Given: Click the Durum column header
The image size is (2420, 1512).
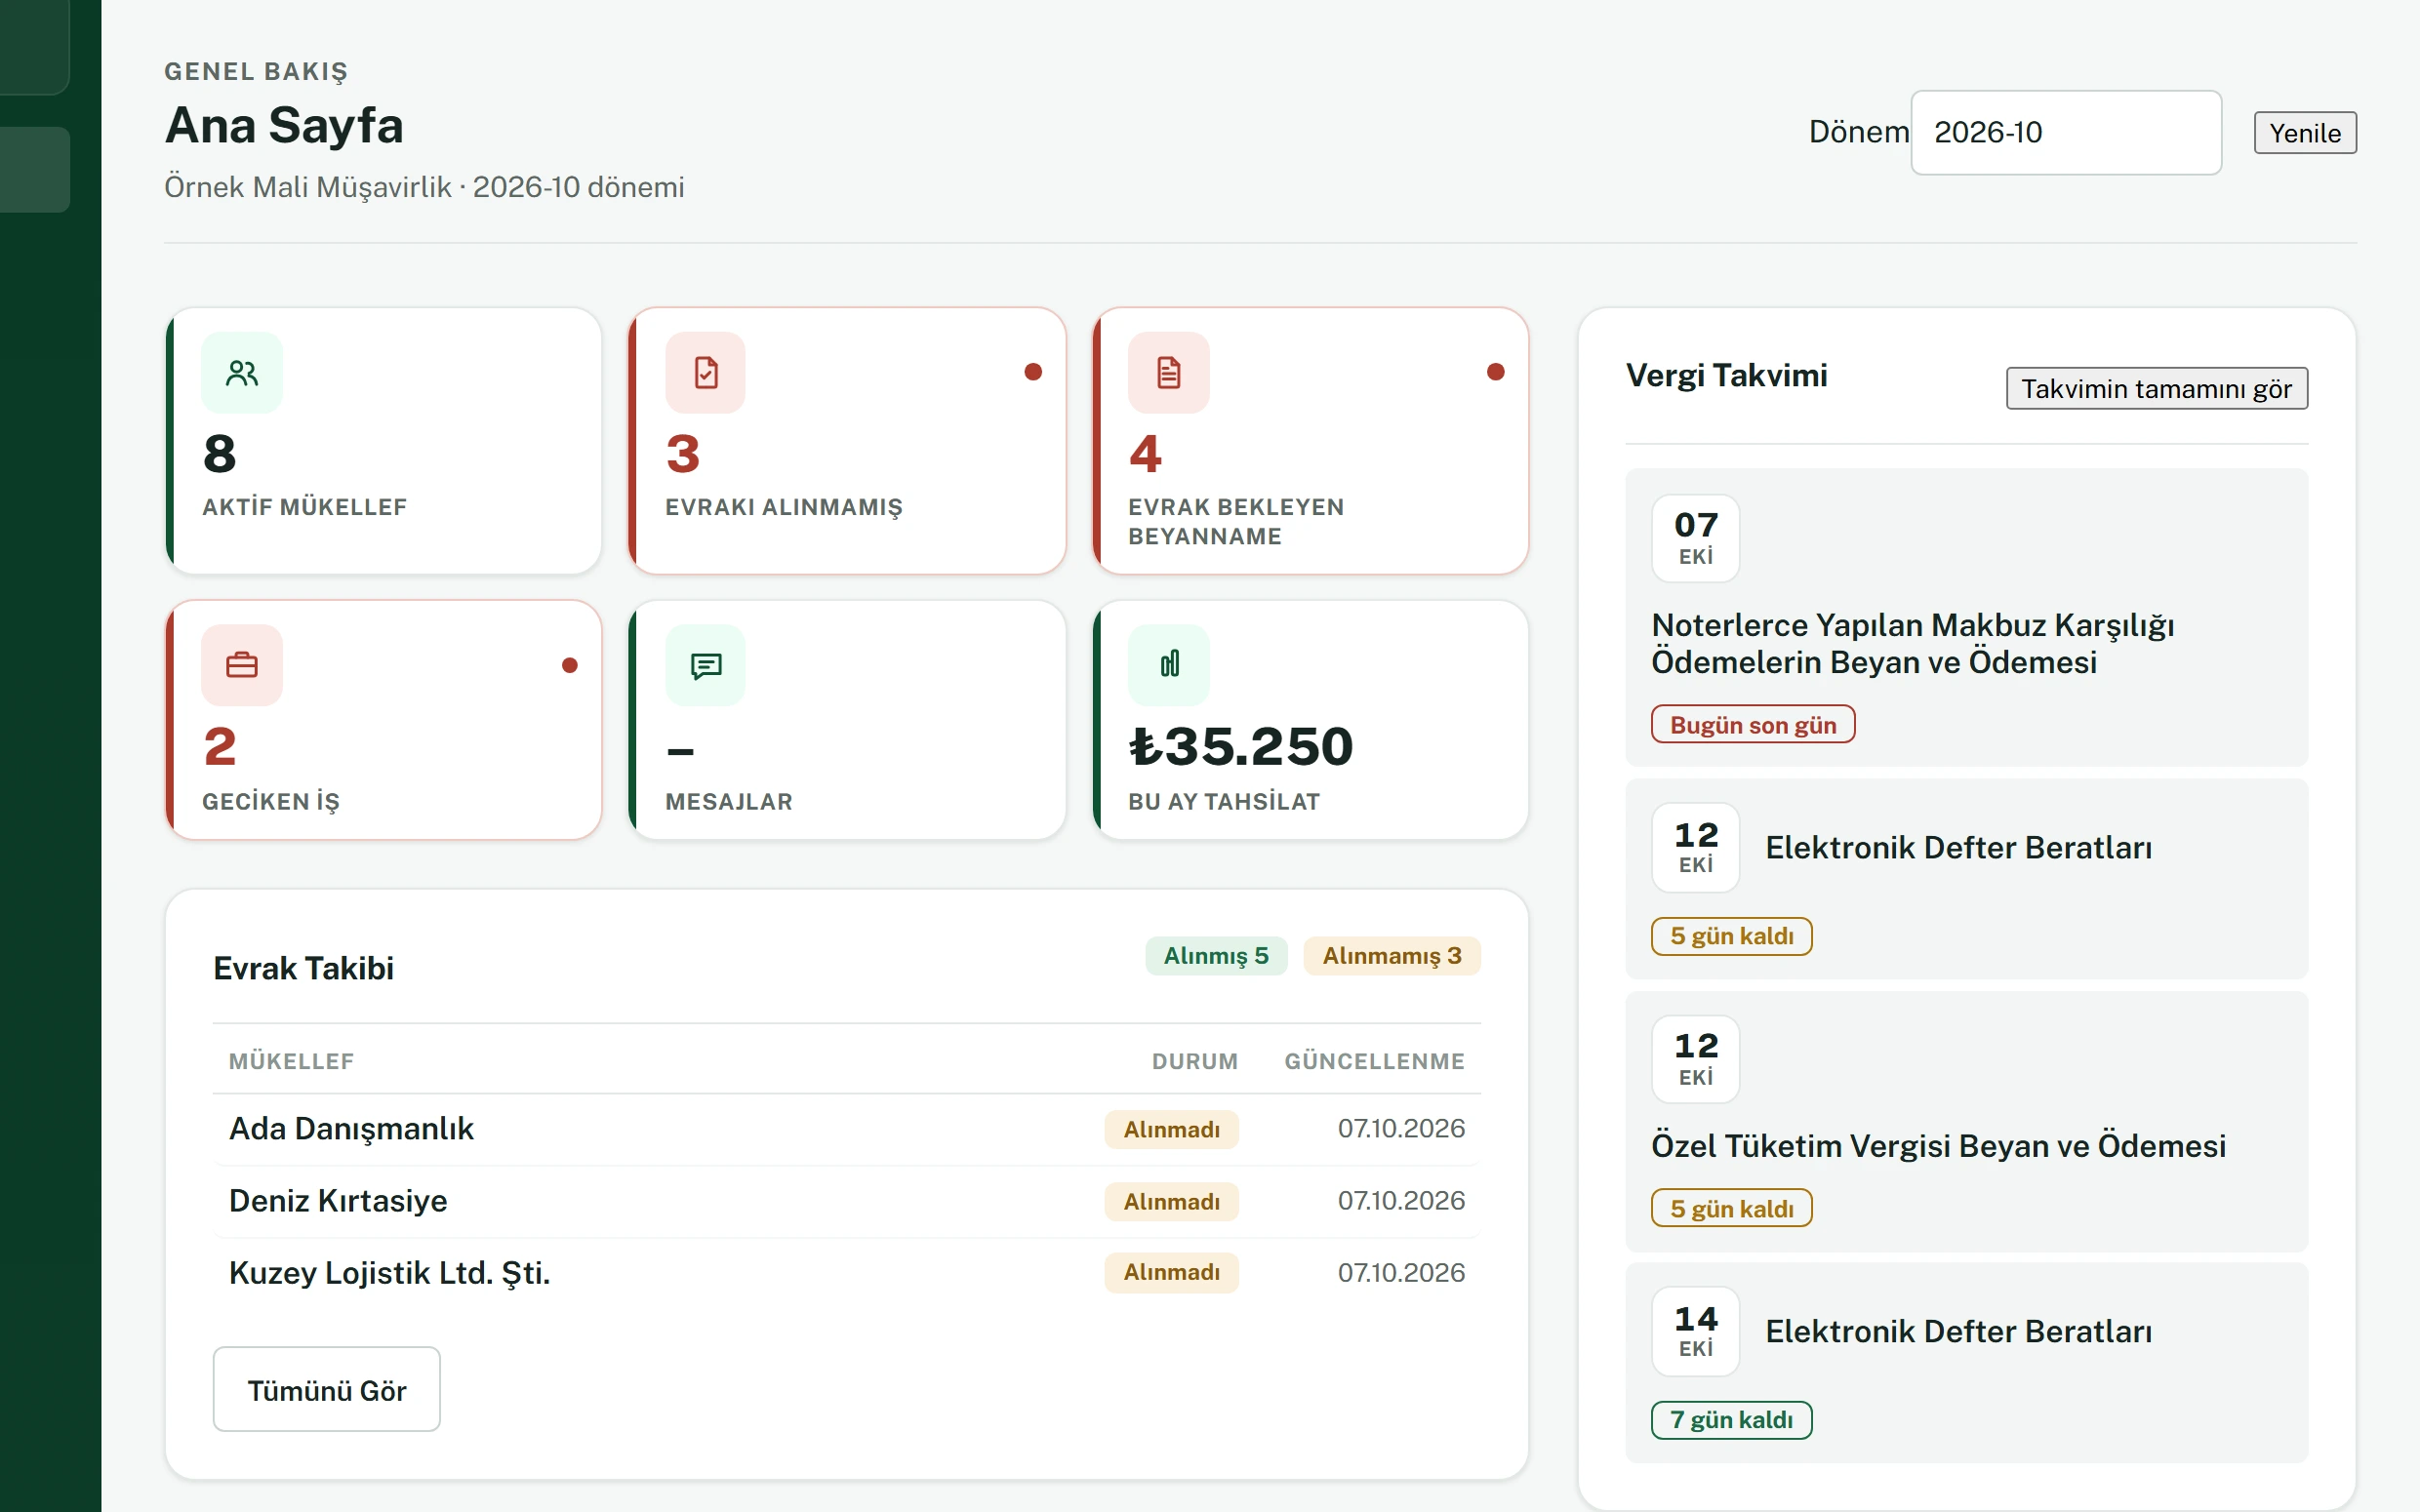Looking at the screenshot, I should [x=1195, y=1061].
